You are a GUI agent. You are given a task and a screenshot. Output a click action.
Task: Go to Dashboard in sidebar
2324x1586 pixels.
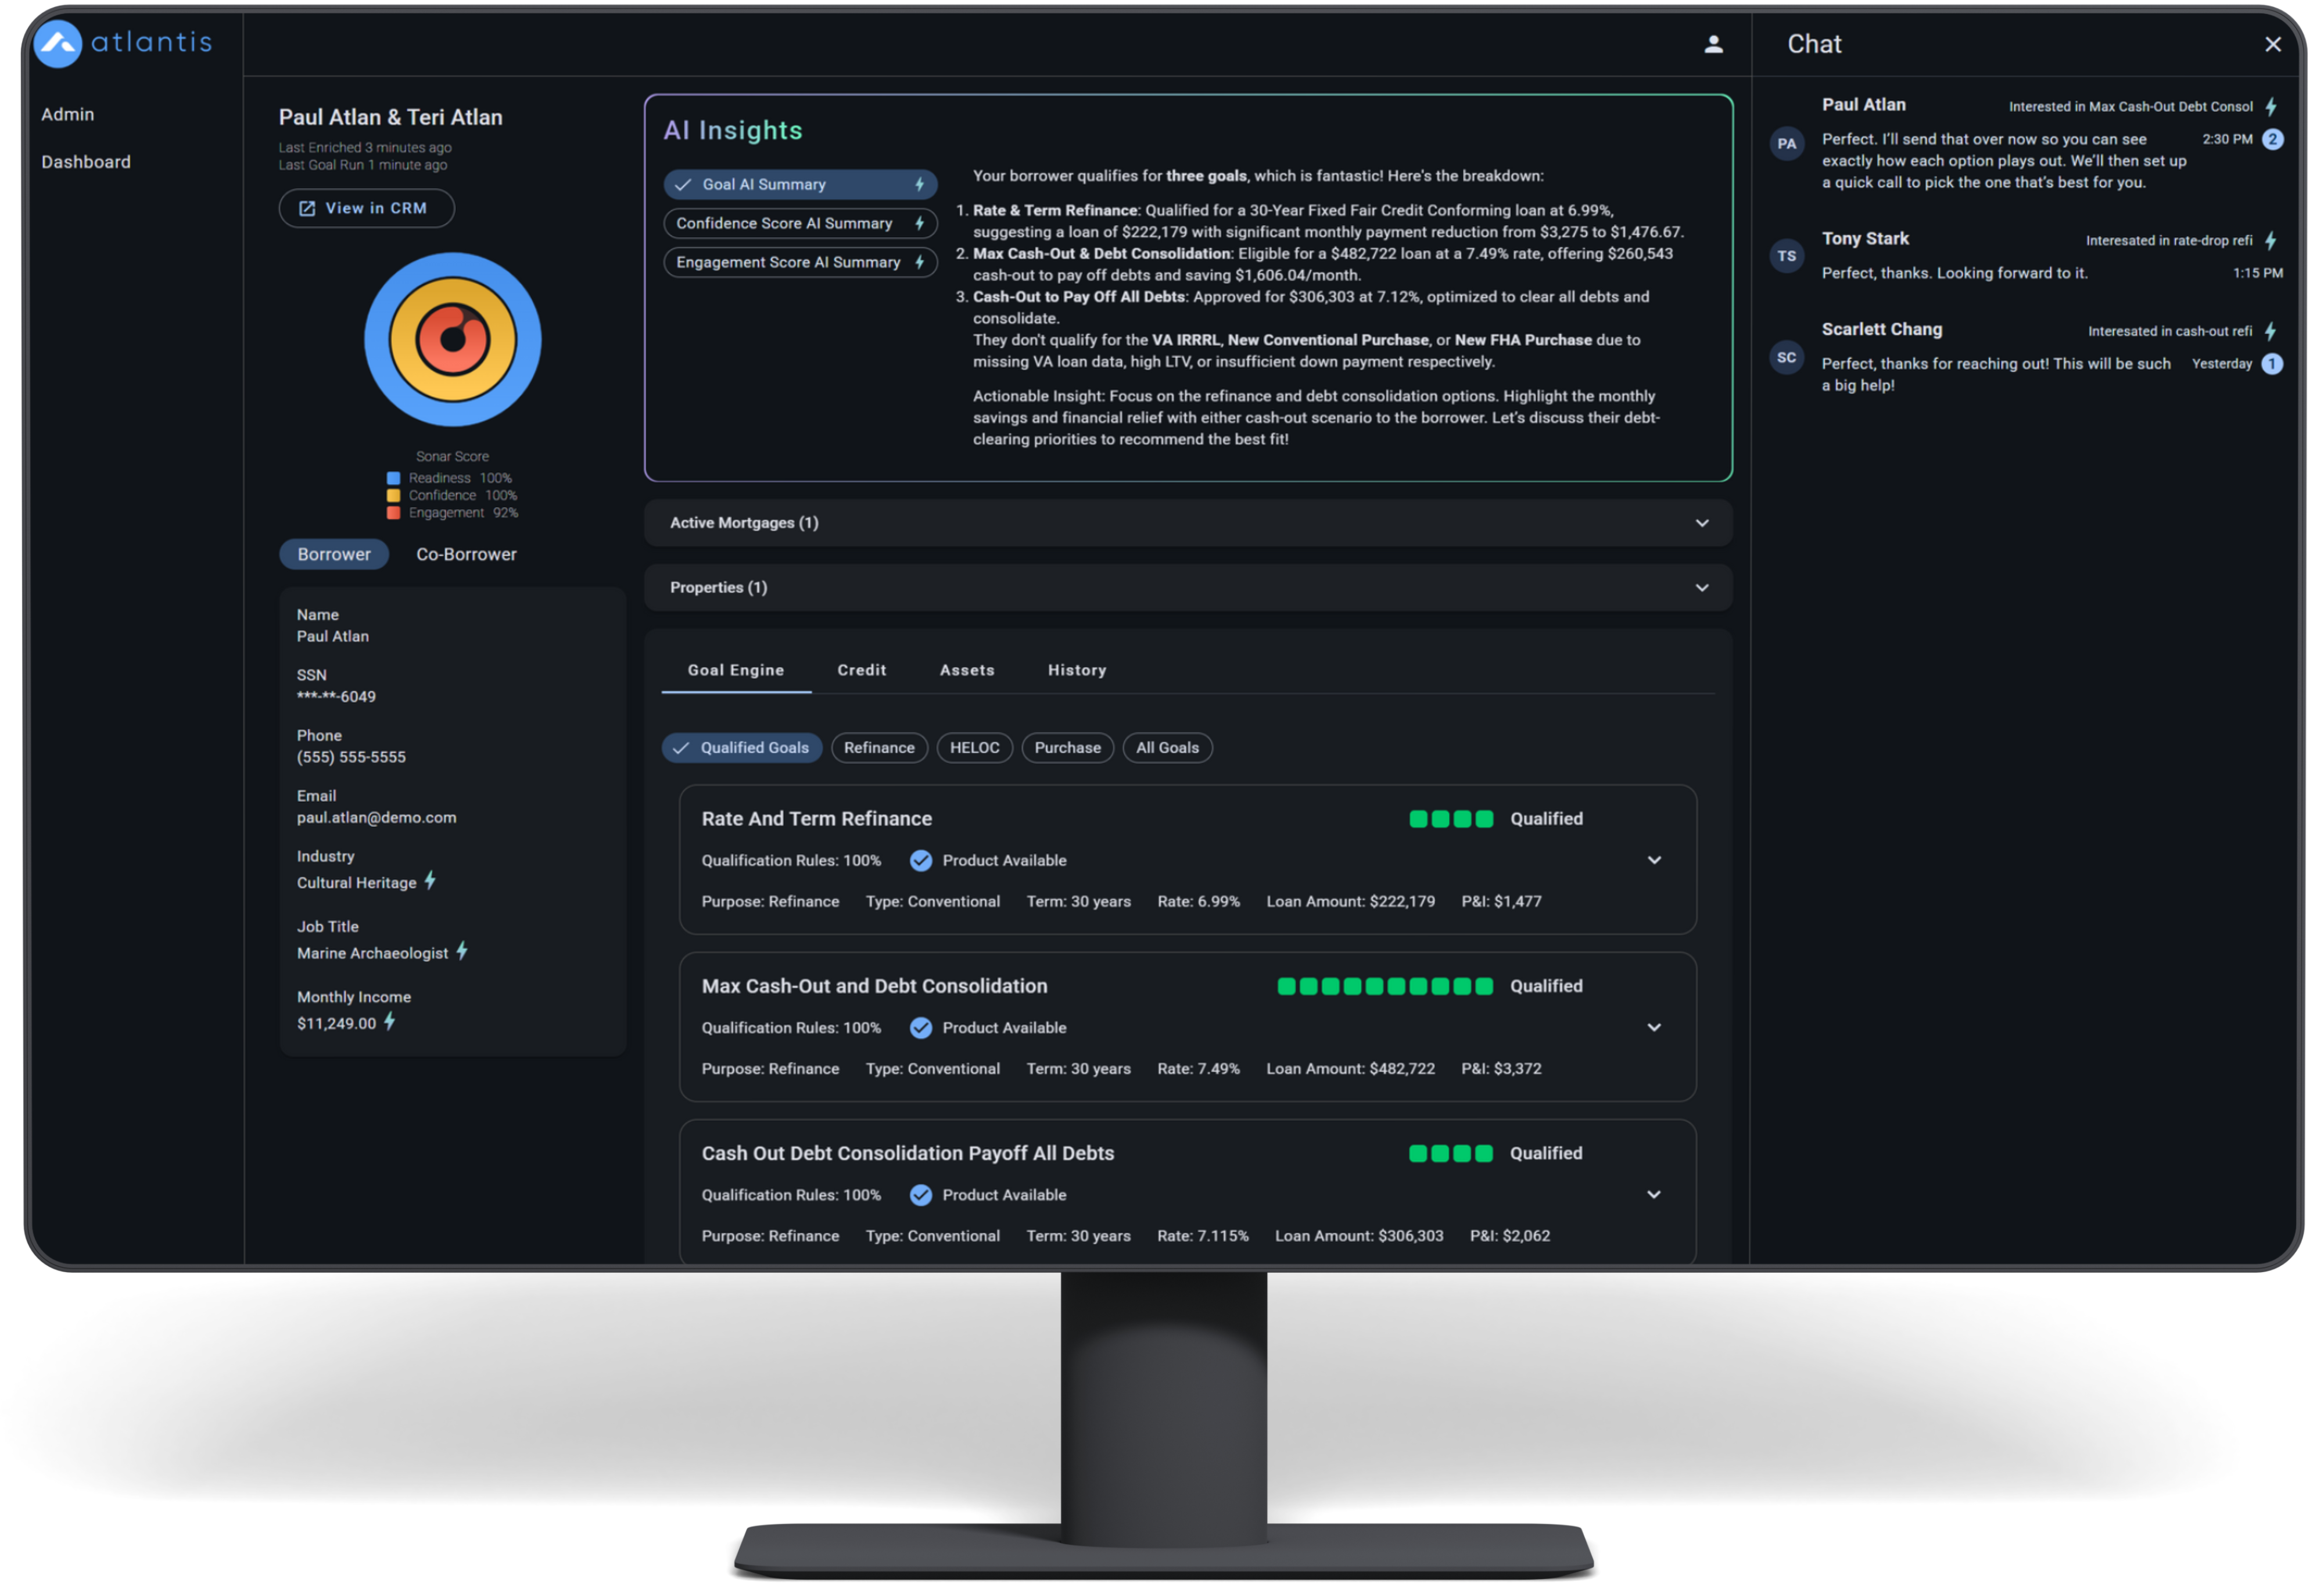click(86, 162)
